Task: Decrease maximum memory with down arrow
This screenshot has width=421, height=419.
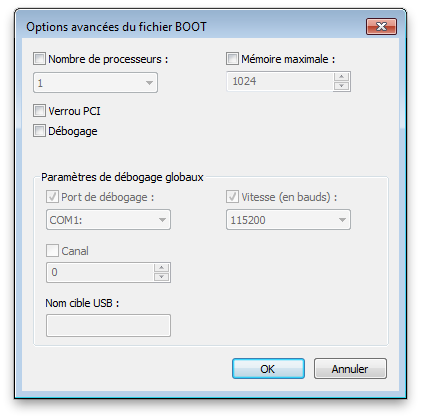Action: pyautogui.click(x=341, y=86)
